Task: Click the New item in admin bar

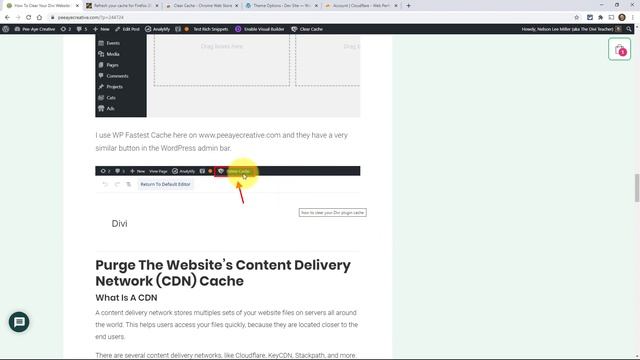Action: pos(101,29)
